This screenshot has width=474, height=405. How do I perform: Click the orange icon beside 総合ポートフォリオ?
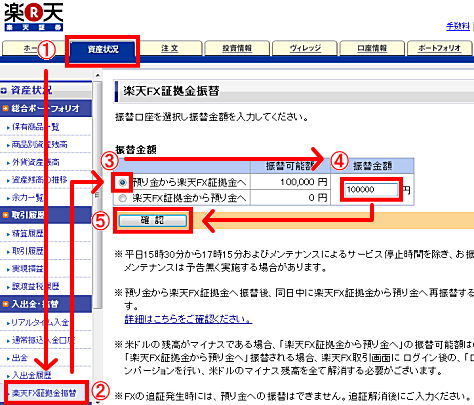5,108
